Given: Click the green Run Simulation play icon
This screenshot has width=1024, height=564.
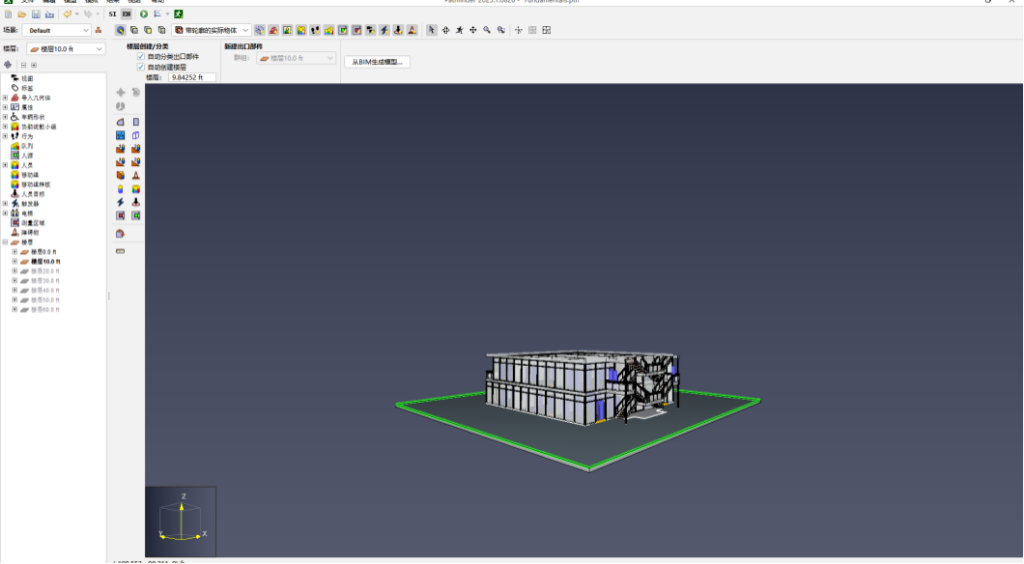Looking at the screenshot, I should click(x=144, y=15).
